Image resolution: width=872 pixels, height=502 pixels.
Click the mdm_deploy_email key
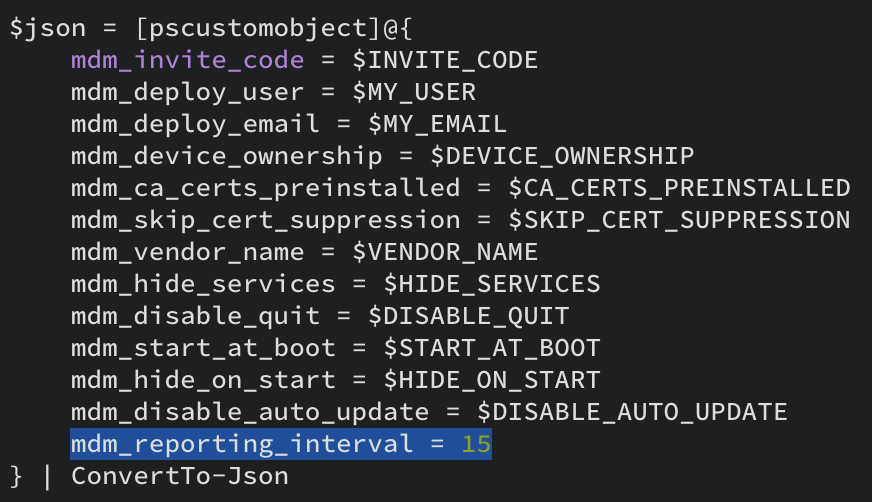[x=195, y=124]
